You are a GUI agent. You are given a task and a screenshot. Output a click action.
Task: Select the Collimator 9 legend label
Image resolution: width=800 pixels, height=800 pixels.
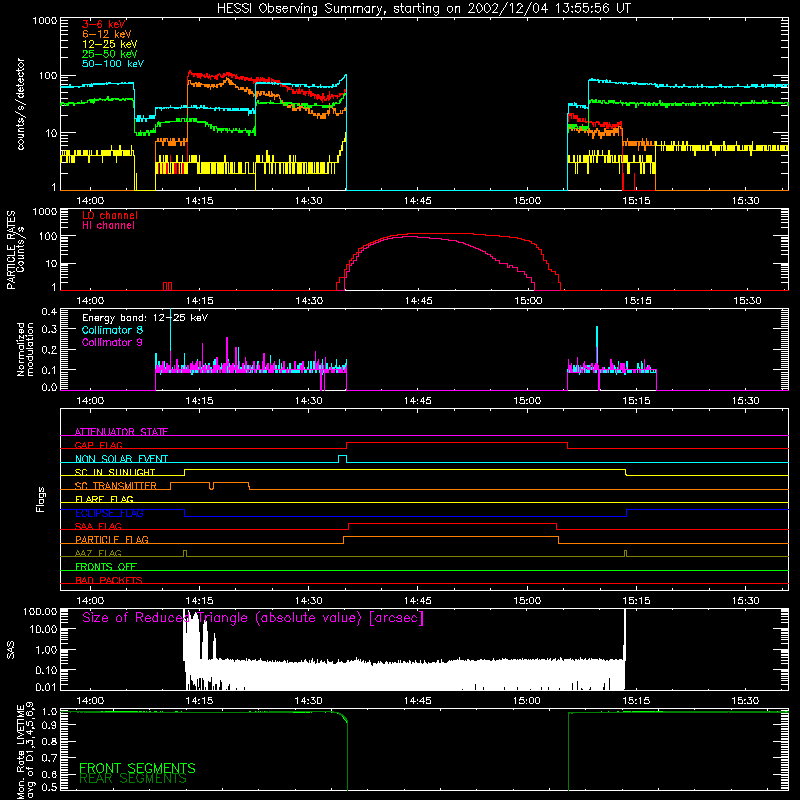pos(112,342)
